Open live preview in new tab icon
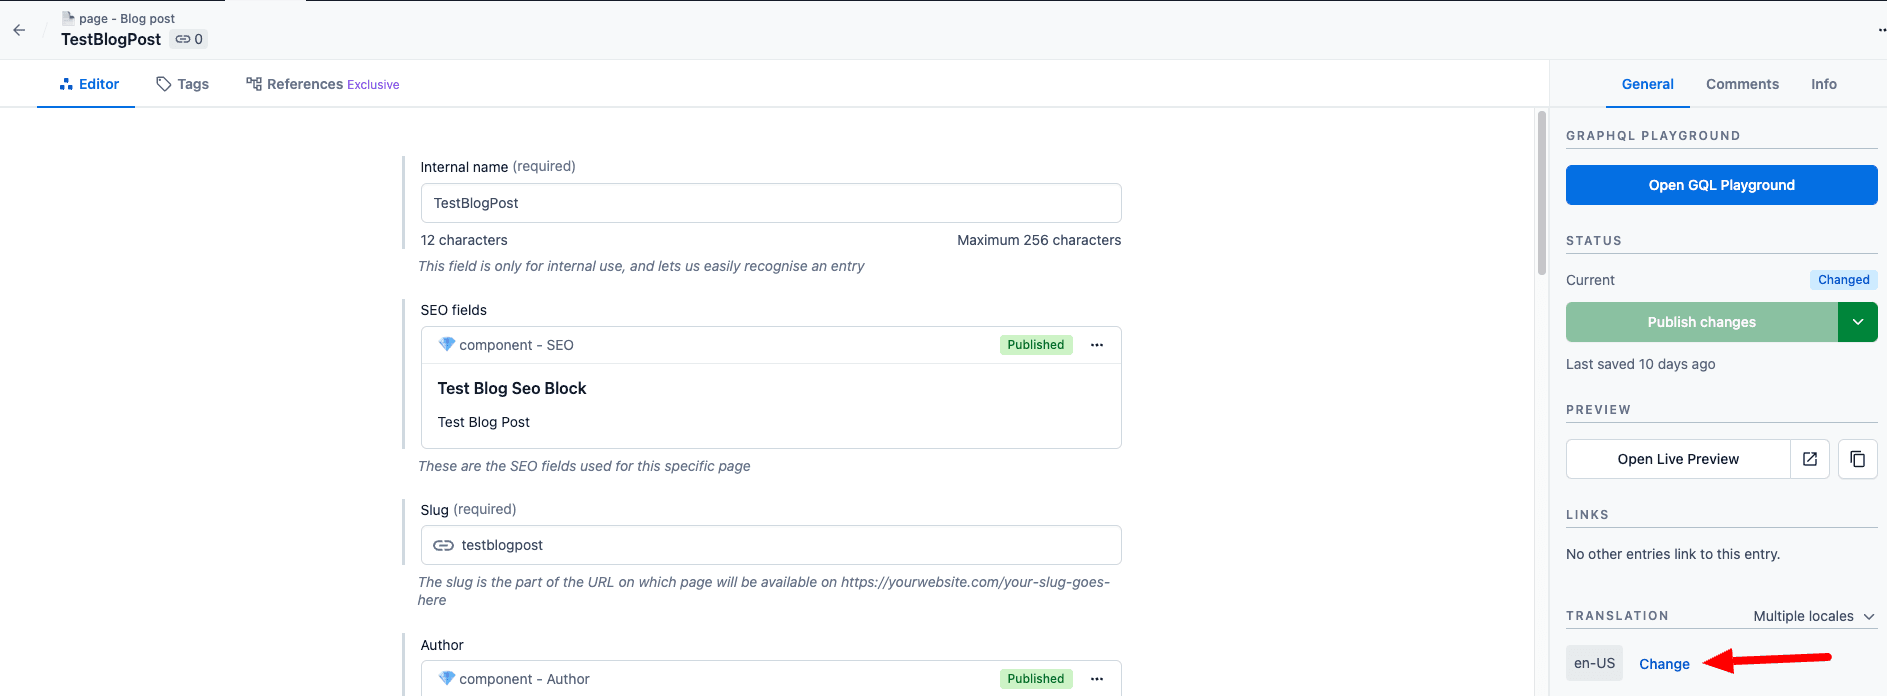This screenshot has height=696, width=1887. coord(1810,459)
